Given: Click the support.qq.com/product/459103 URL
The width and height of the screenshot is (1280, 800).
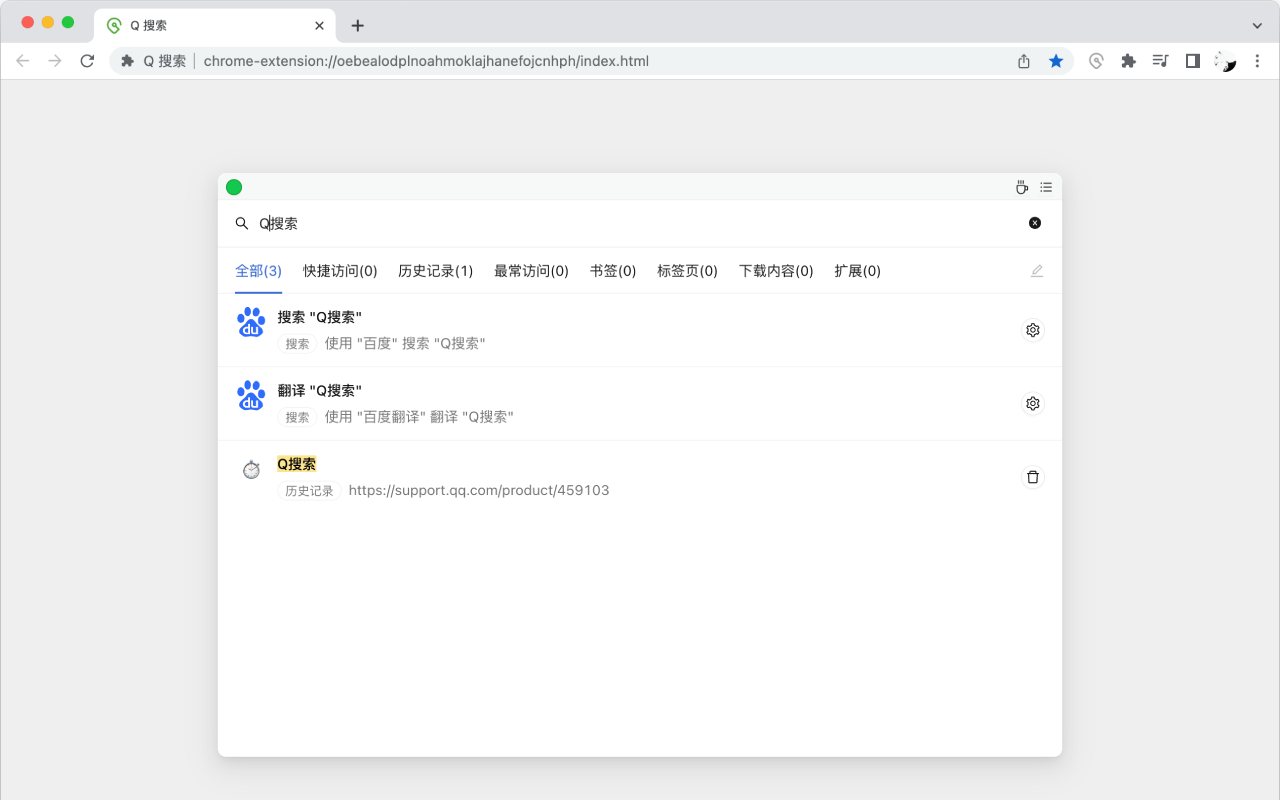Looking at the screenshot, I should point(479,491).
